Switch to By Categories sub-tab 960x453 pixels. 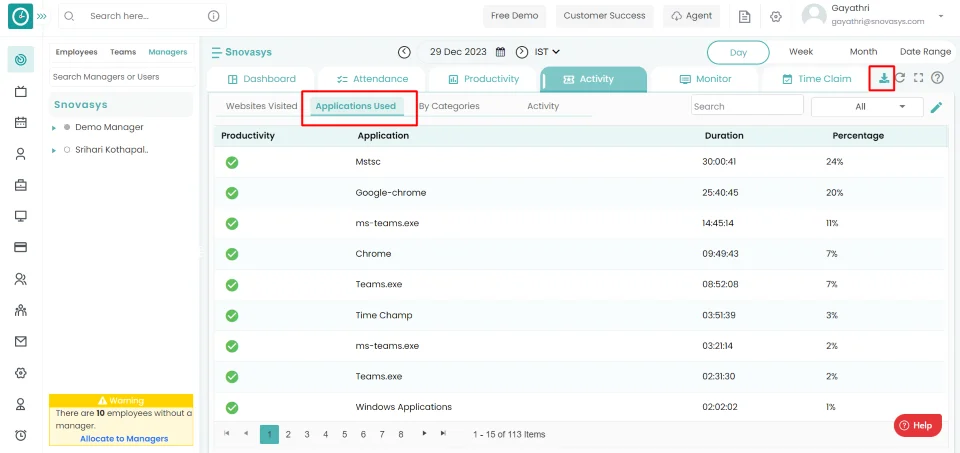[449, 106]
